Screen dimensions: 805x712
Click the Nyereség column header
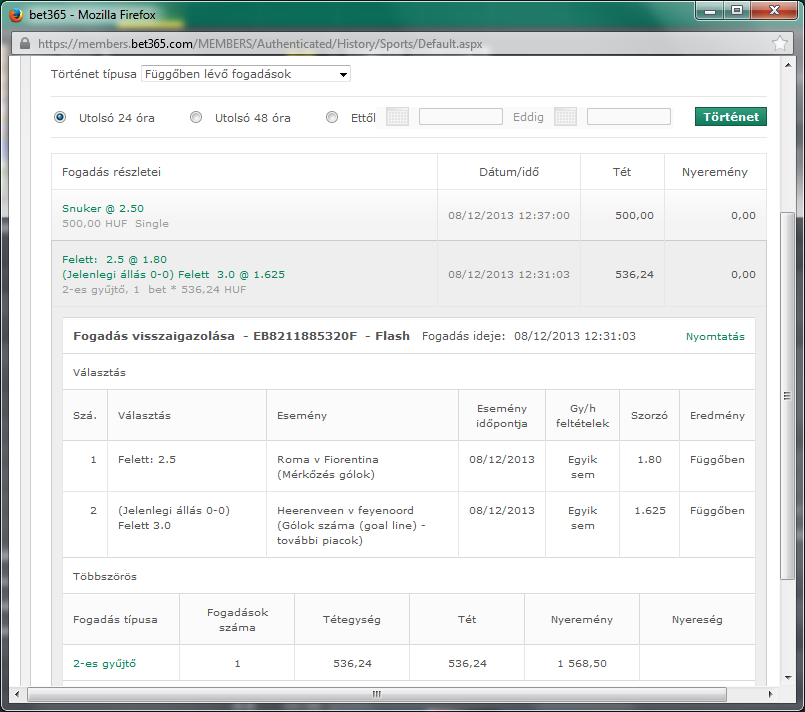click(697, 619)
